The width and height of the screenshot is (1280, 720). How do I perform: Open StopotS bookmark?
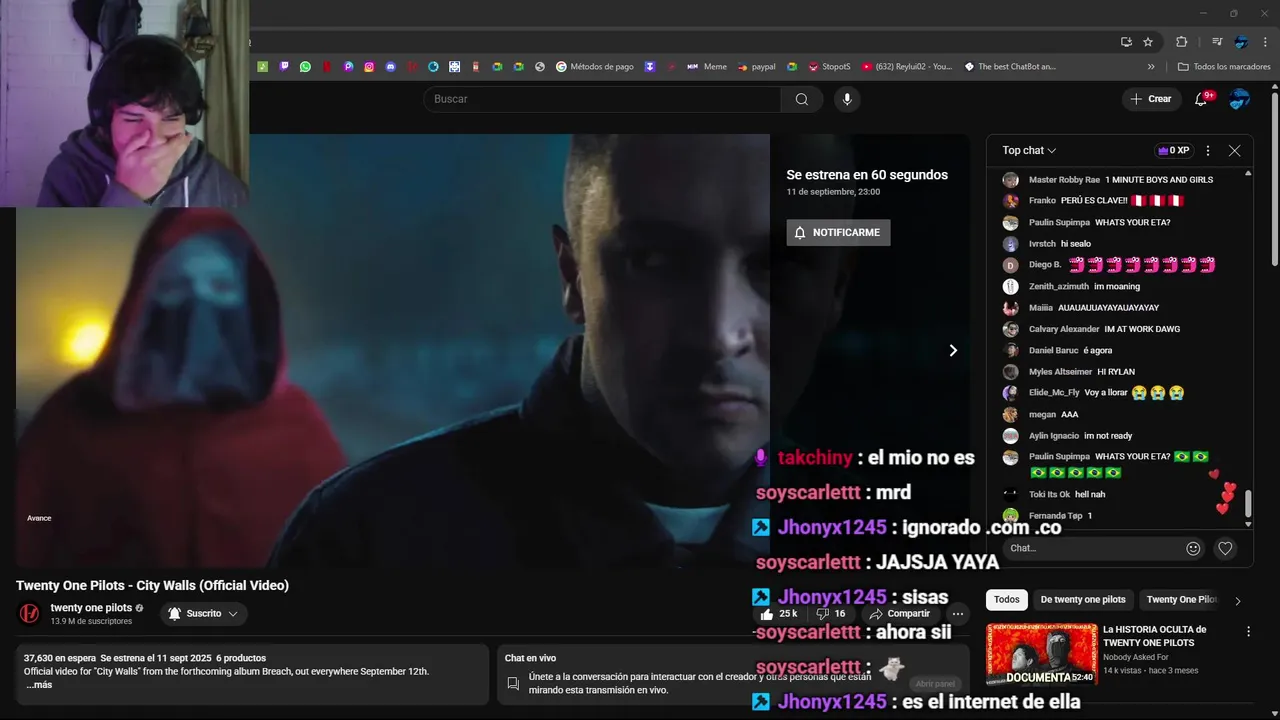pyautogui.click(x=829, y=67)
